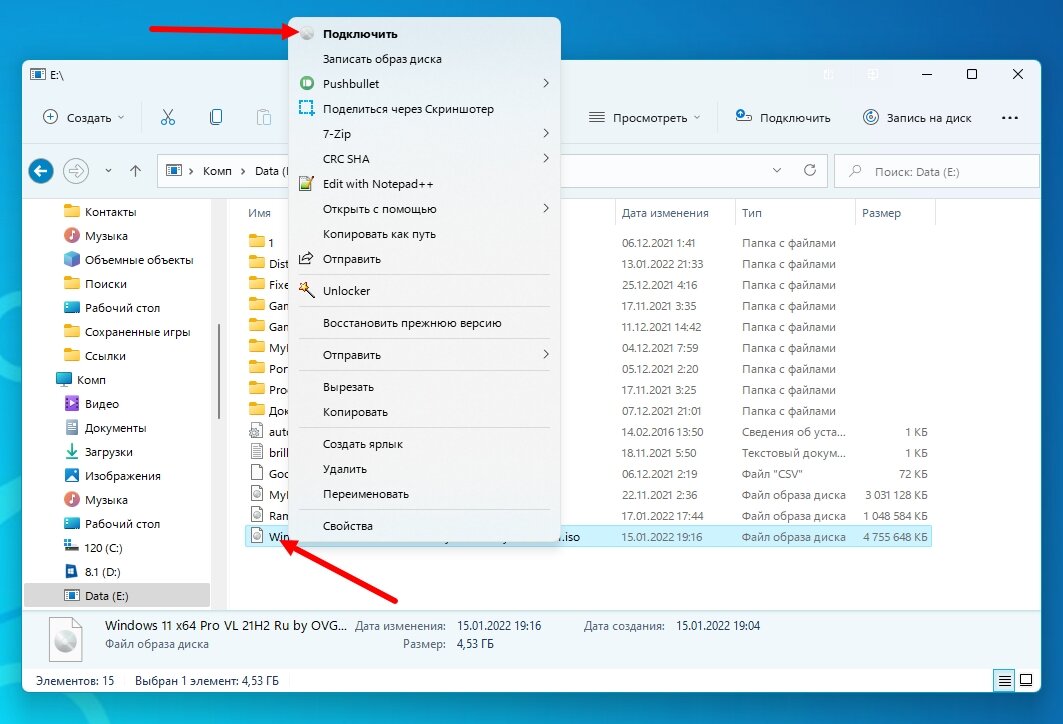Expand recent locations chevron near navigation arrows
This screenshot has height=724, width=1063.
[108, 171]
